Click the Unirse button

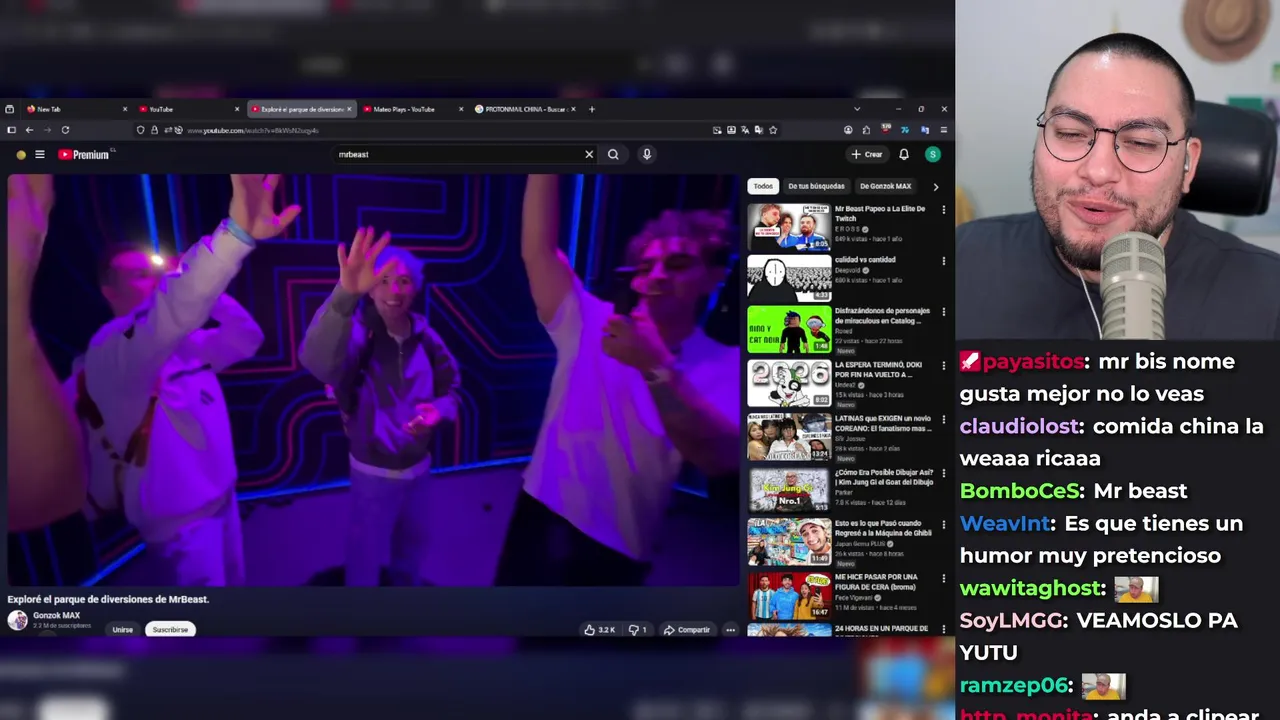[x=122, y=630]
